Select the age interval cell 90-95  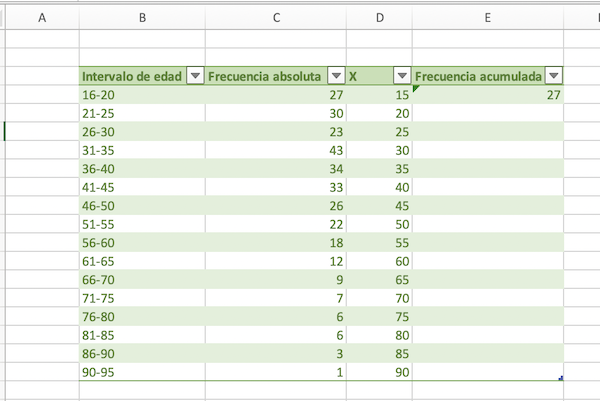point(141,372)
